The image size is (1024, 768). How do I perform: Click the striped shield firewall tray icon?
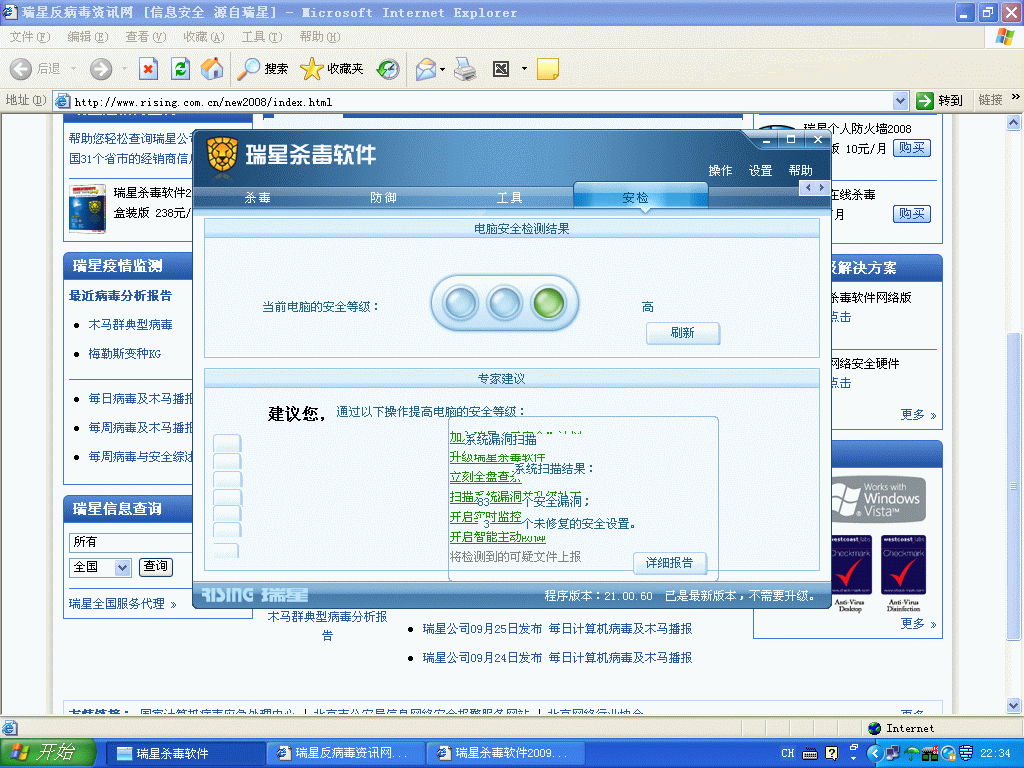pyautogui.click(x=966, y=753)
